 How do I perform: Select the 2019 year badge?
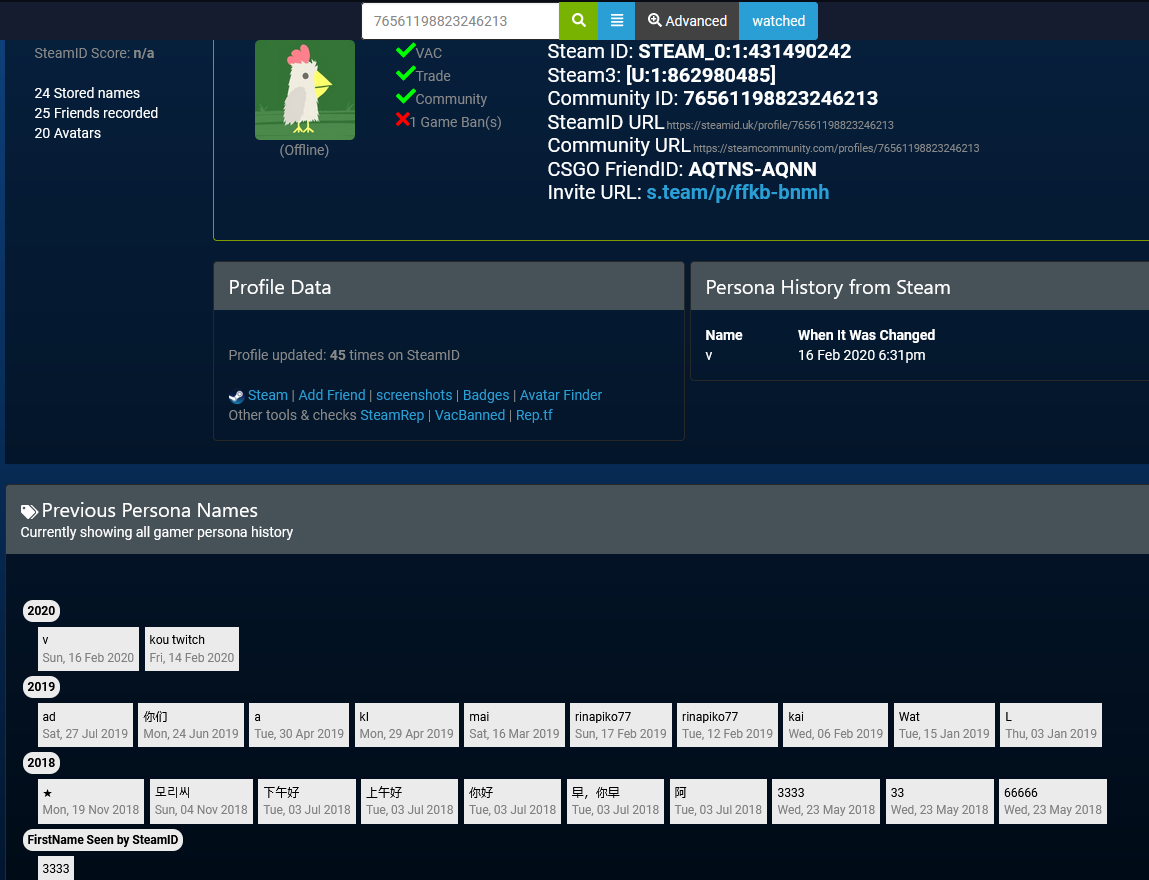41,687
